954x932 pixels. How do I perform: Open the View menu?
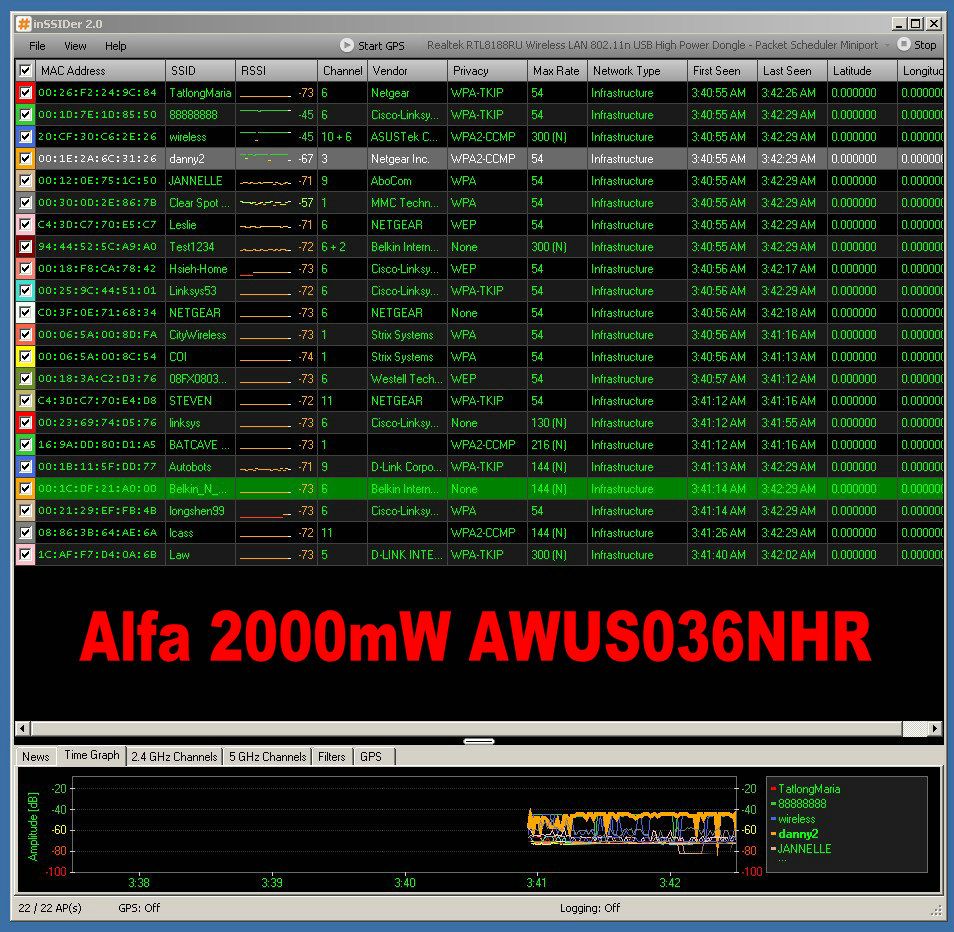pos(75,46)
